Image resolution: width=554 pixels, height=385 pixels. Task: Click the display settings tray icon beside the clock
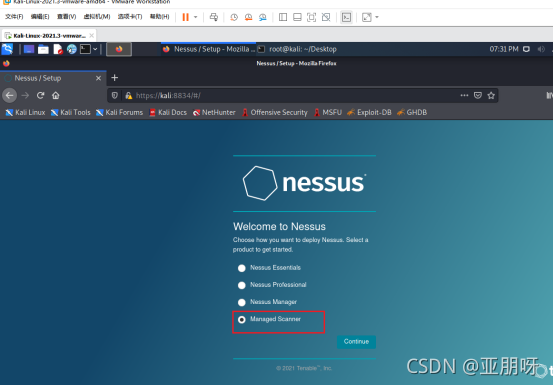pos(526,49)
